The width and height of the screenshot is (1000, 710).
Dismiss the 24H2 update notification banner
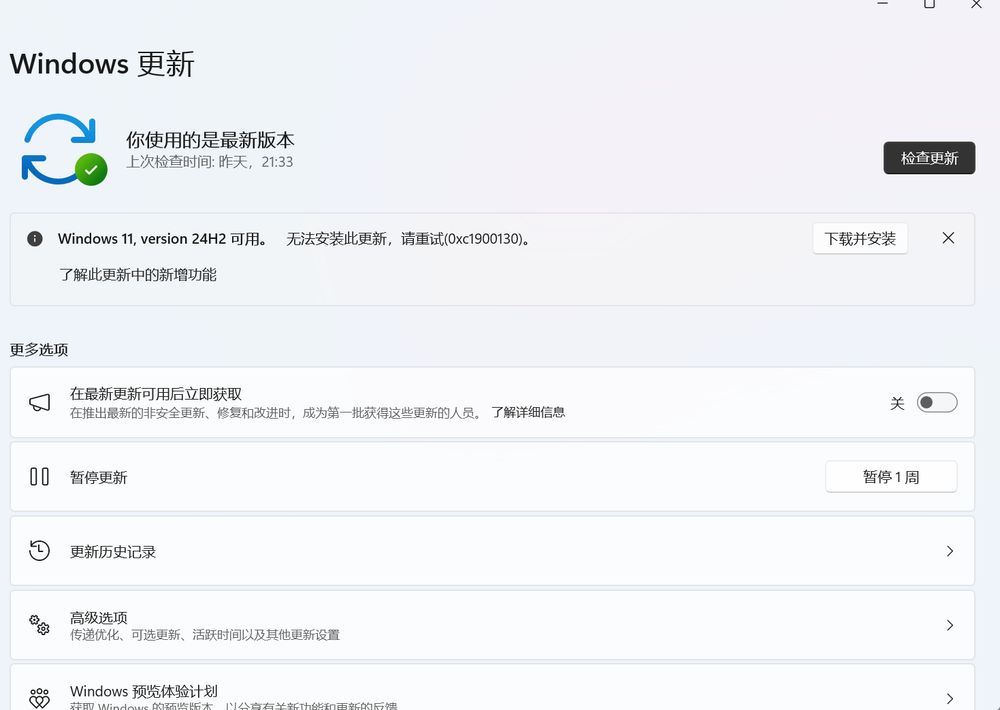coord(948,238)
